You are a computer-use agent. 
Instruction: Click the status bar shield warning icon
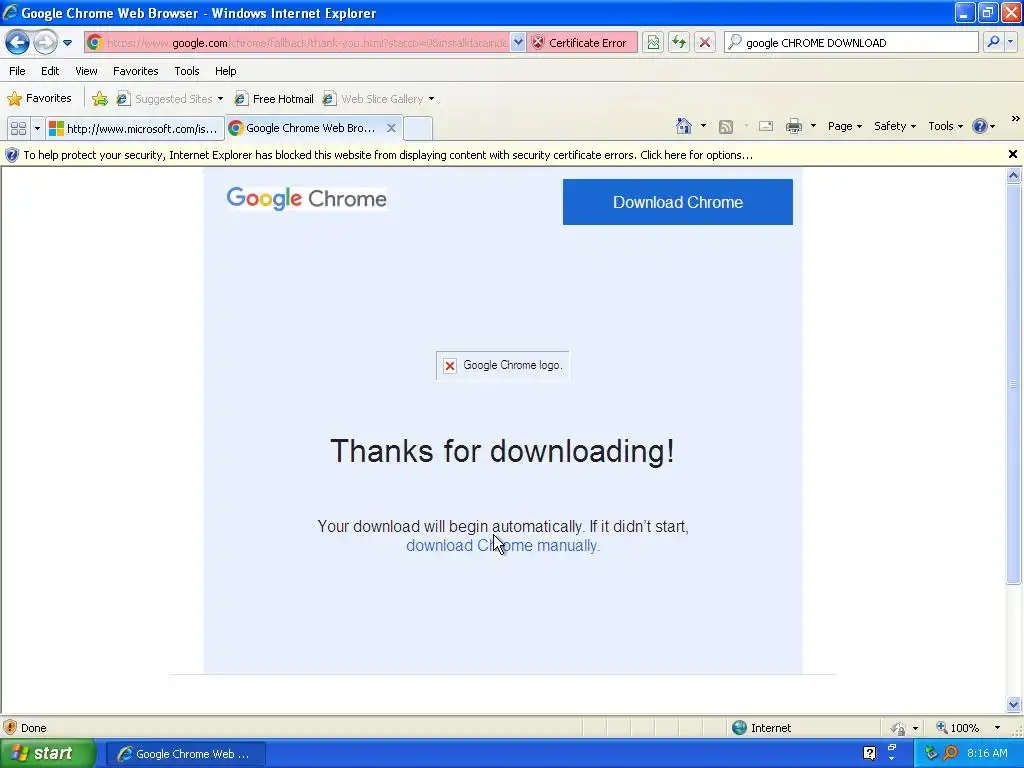tap(10, 728)
